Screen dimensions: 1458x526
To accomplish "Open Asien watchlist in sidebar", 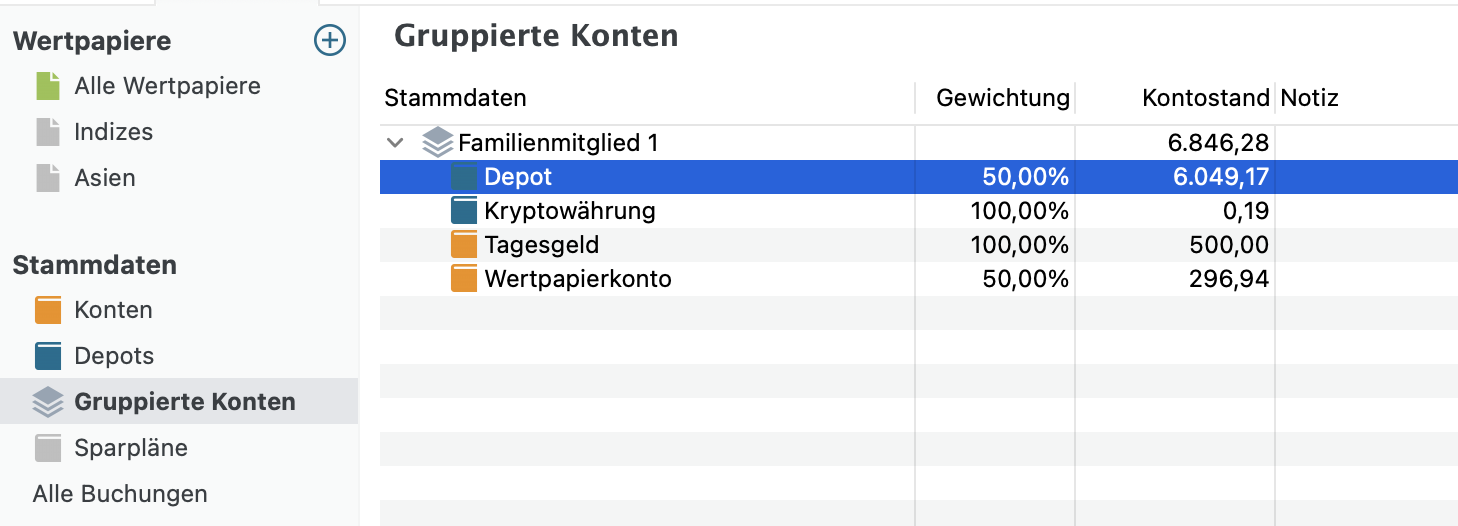I will click(105, 178).
